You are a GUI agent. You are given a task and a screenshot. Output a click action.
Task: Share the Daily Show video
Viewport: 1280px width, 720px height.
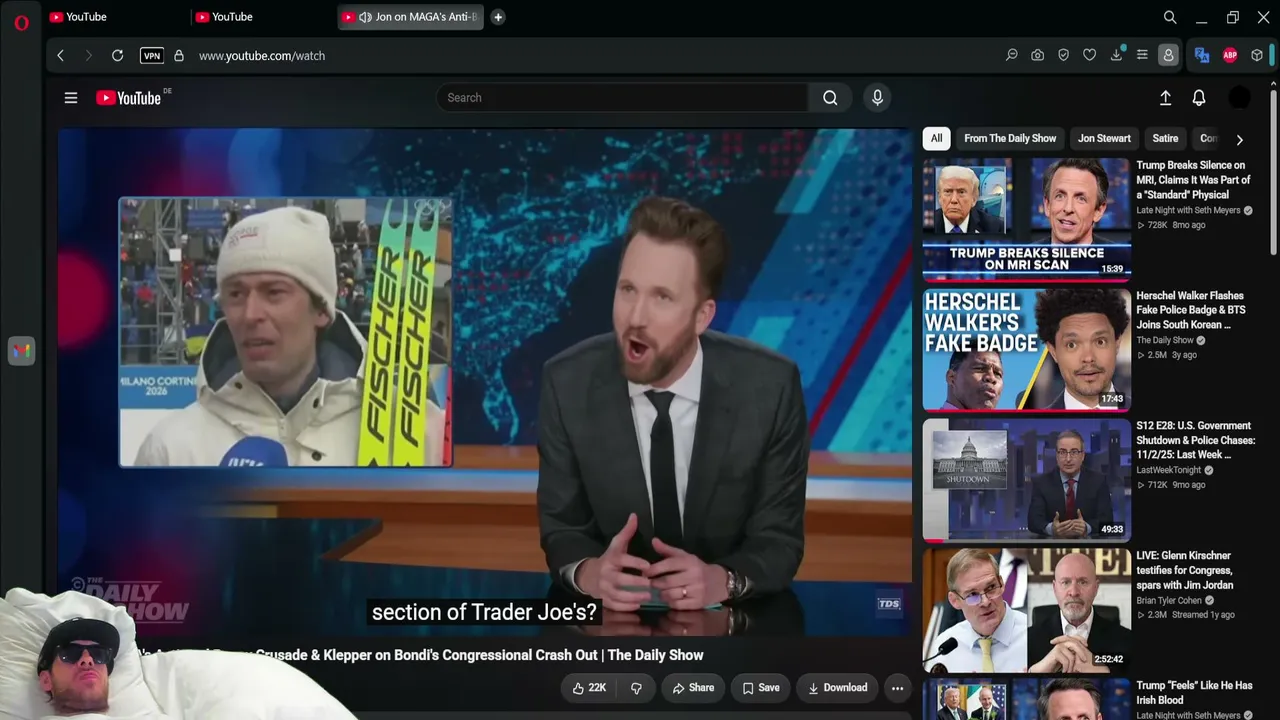(692, 688)
